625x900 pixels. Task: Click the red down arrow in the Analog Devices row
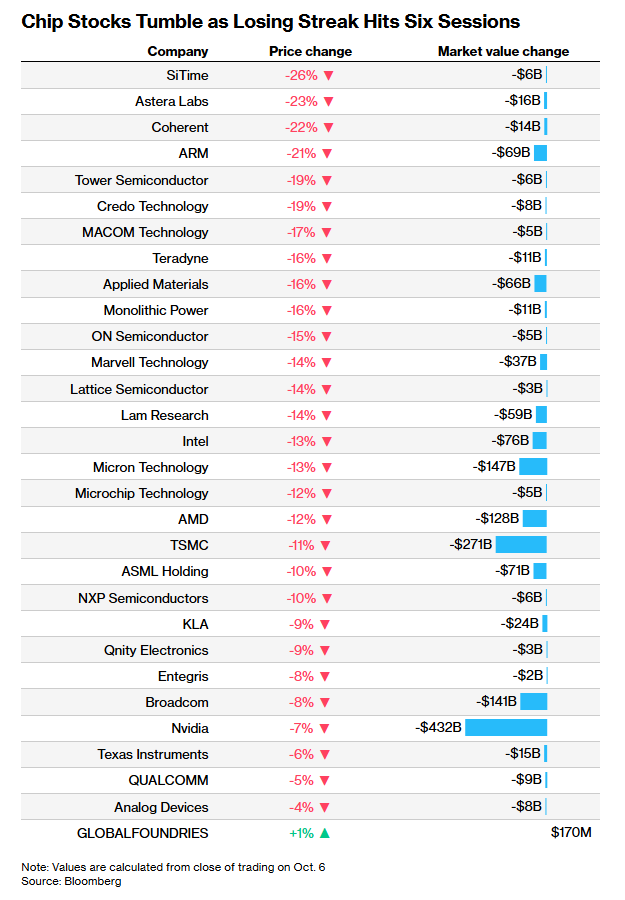(325, 807)
